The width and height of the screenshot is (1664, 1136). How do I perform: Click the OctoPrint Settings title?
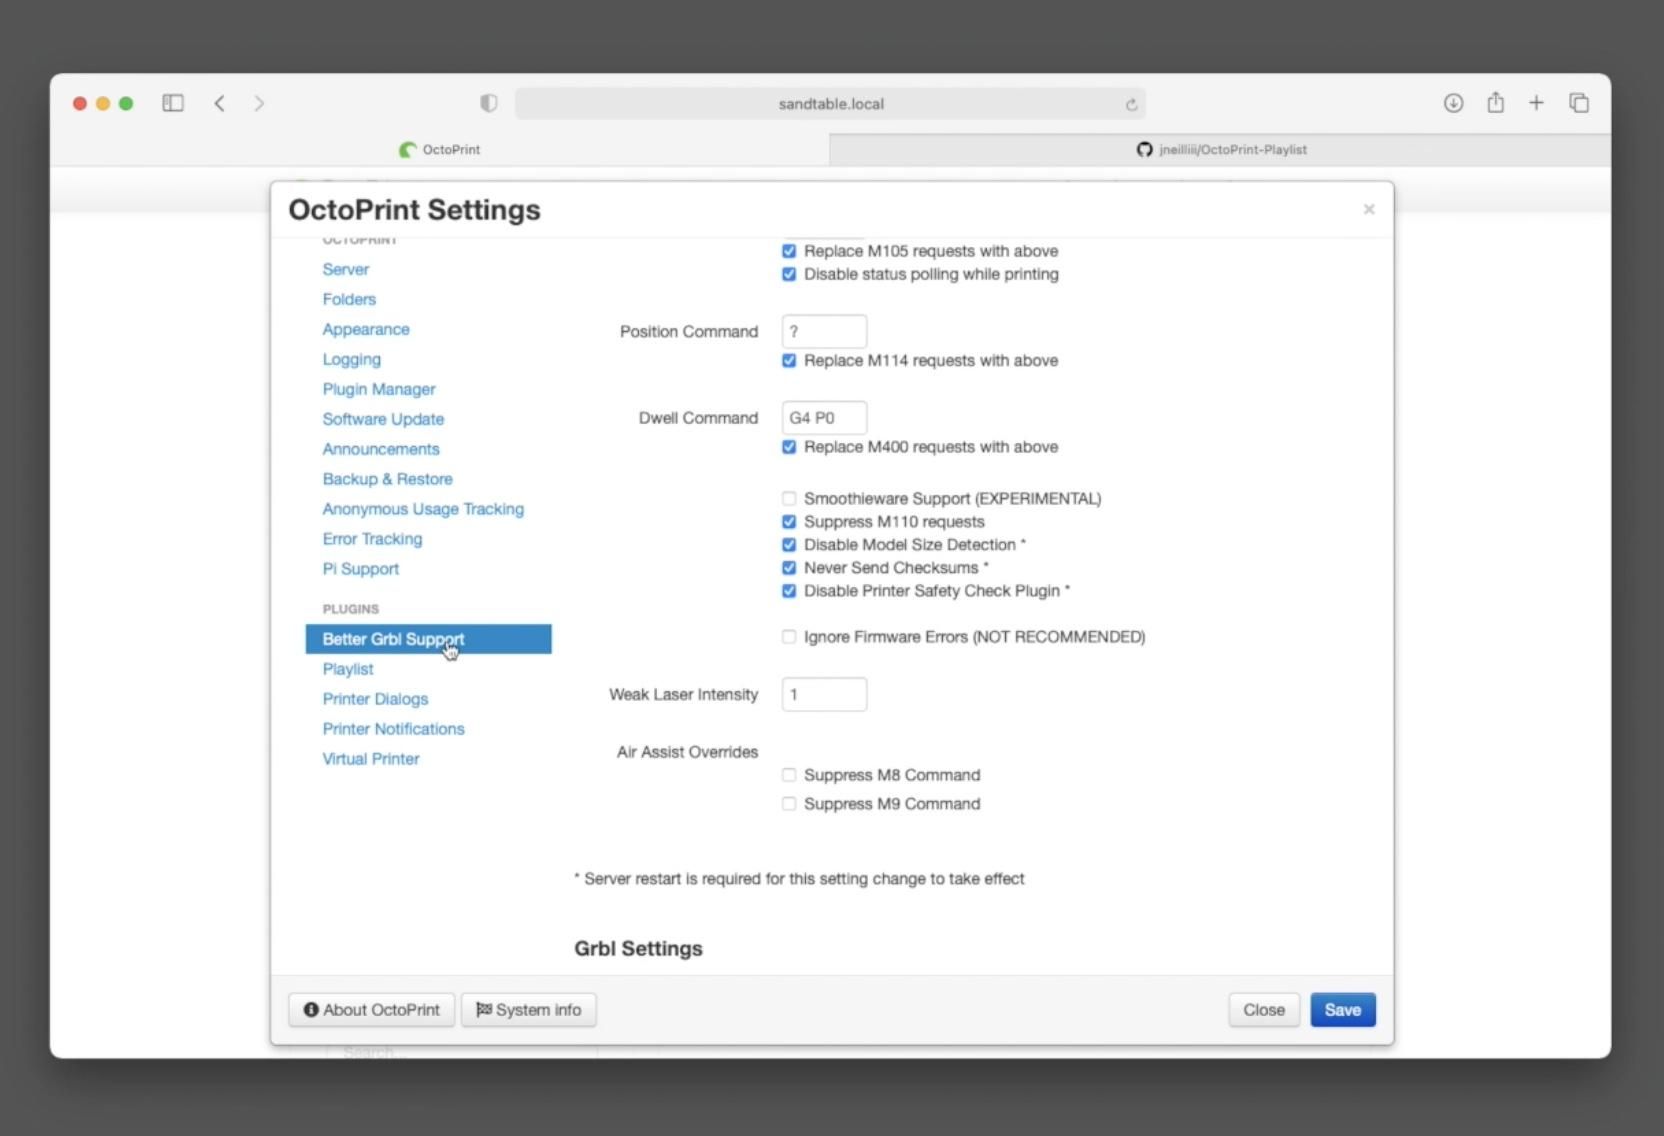point(414,210)
